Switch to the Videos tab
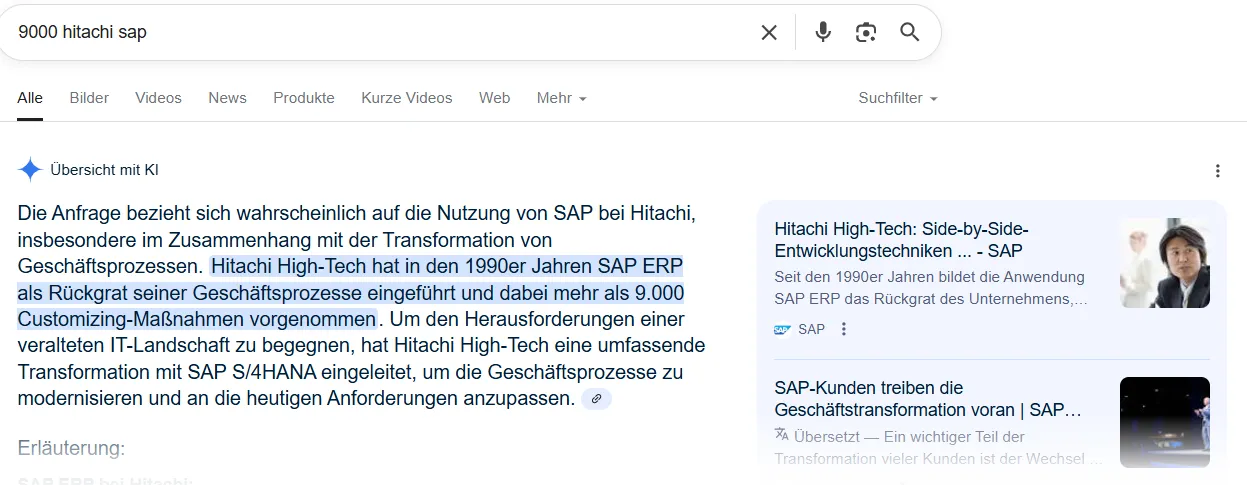The width and height of the screenshot is (1247, 485). tap(158, 98)
